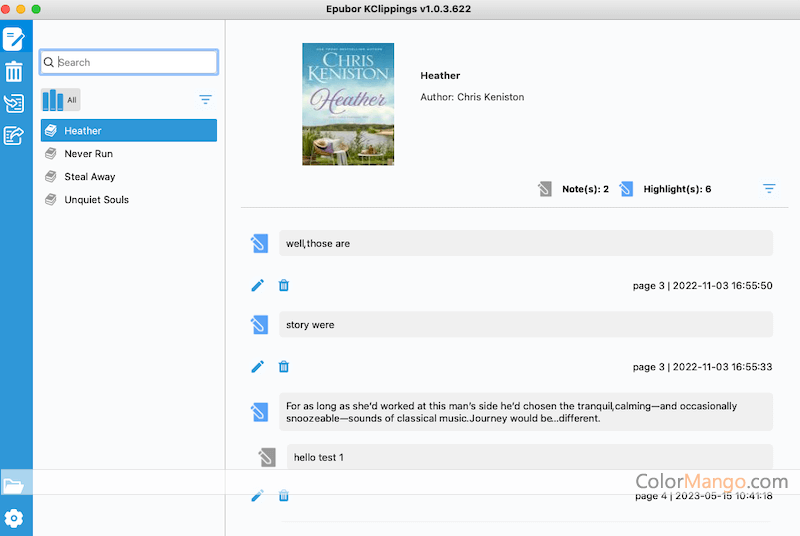The width and height of the screenshot is (800, 536).
Task: Select the Unquiet Souls book
Action: pyautogui.click(x=96, y=200)
